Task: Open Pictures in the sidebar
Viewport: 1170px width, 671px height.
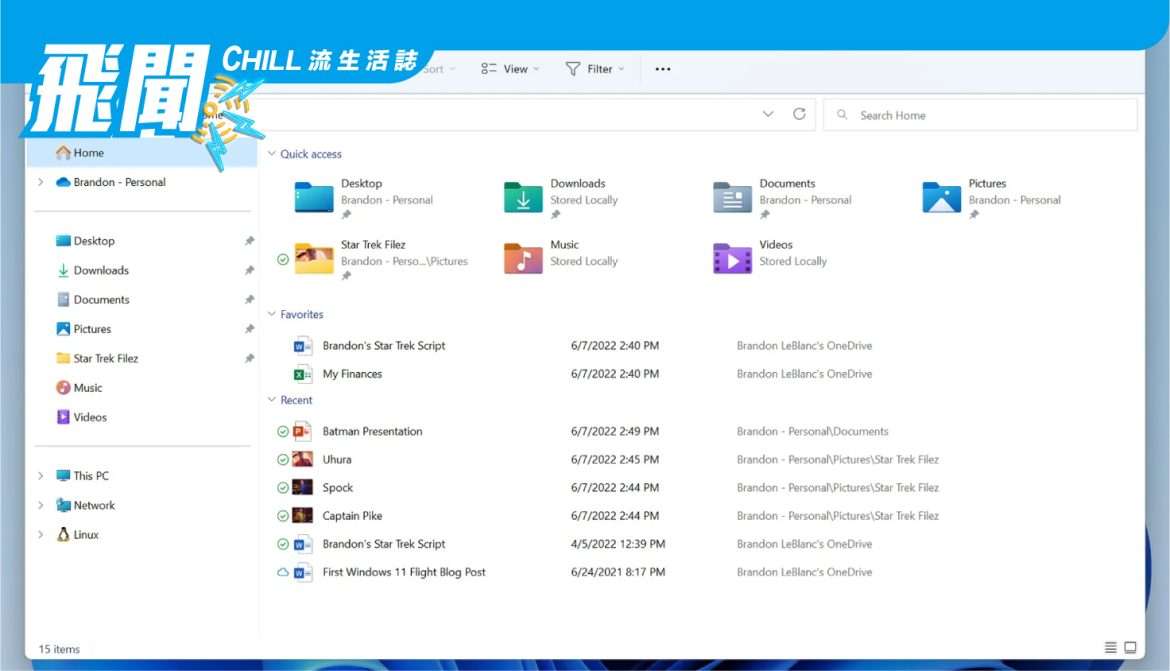Action: click(x=84, y=328)
